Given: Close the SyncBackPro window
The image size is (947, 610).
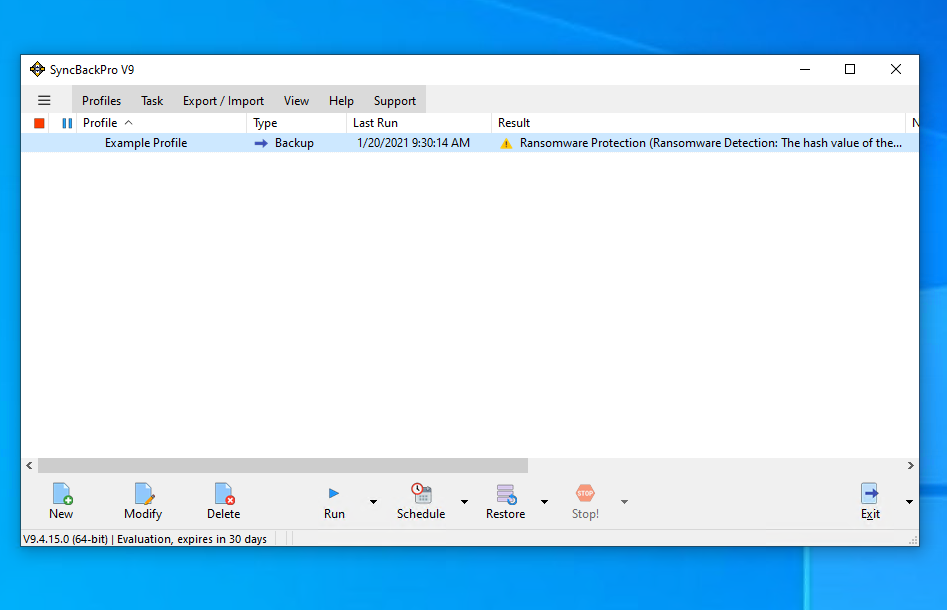Looking at the screenshot, I should (896, 69).
